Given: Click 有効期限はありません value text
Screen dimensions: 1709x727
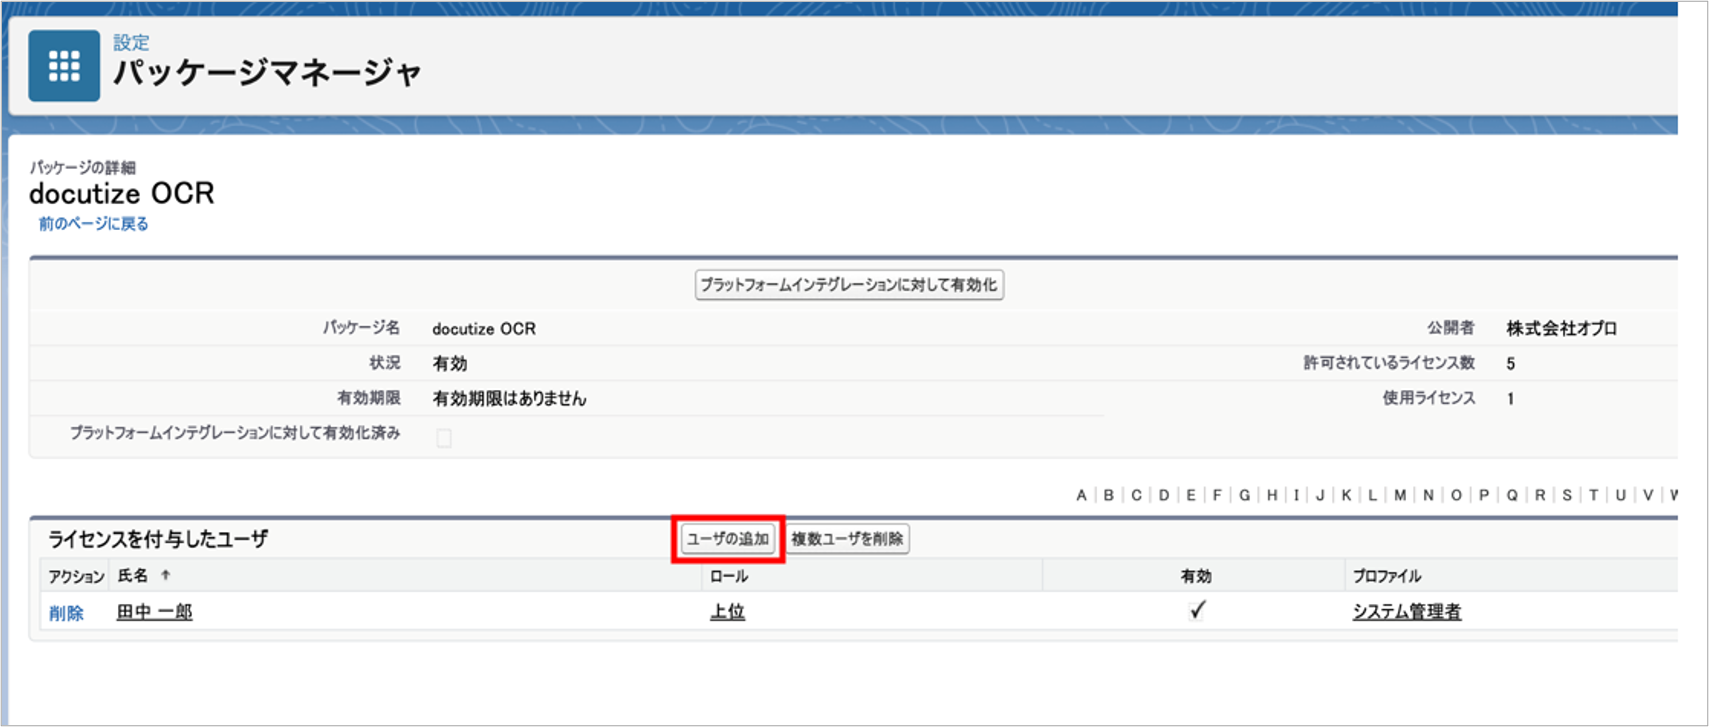Looking at the screenshot, I should coord(510,399).
